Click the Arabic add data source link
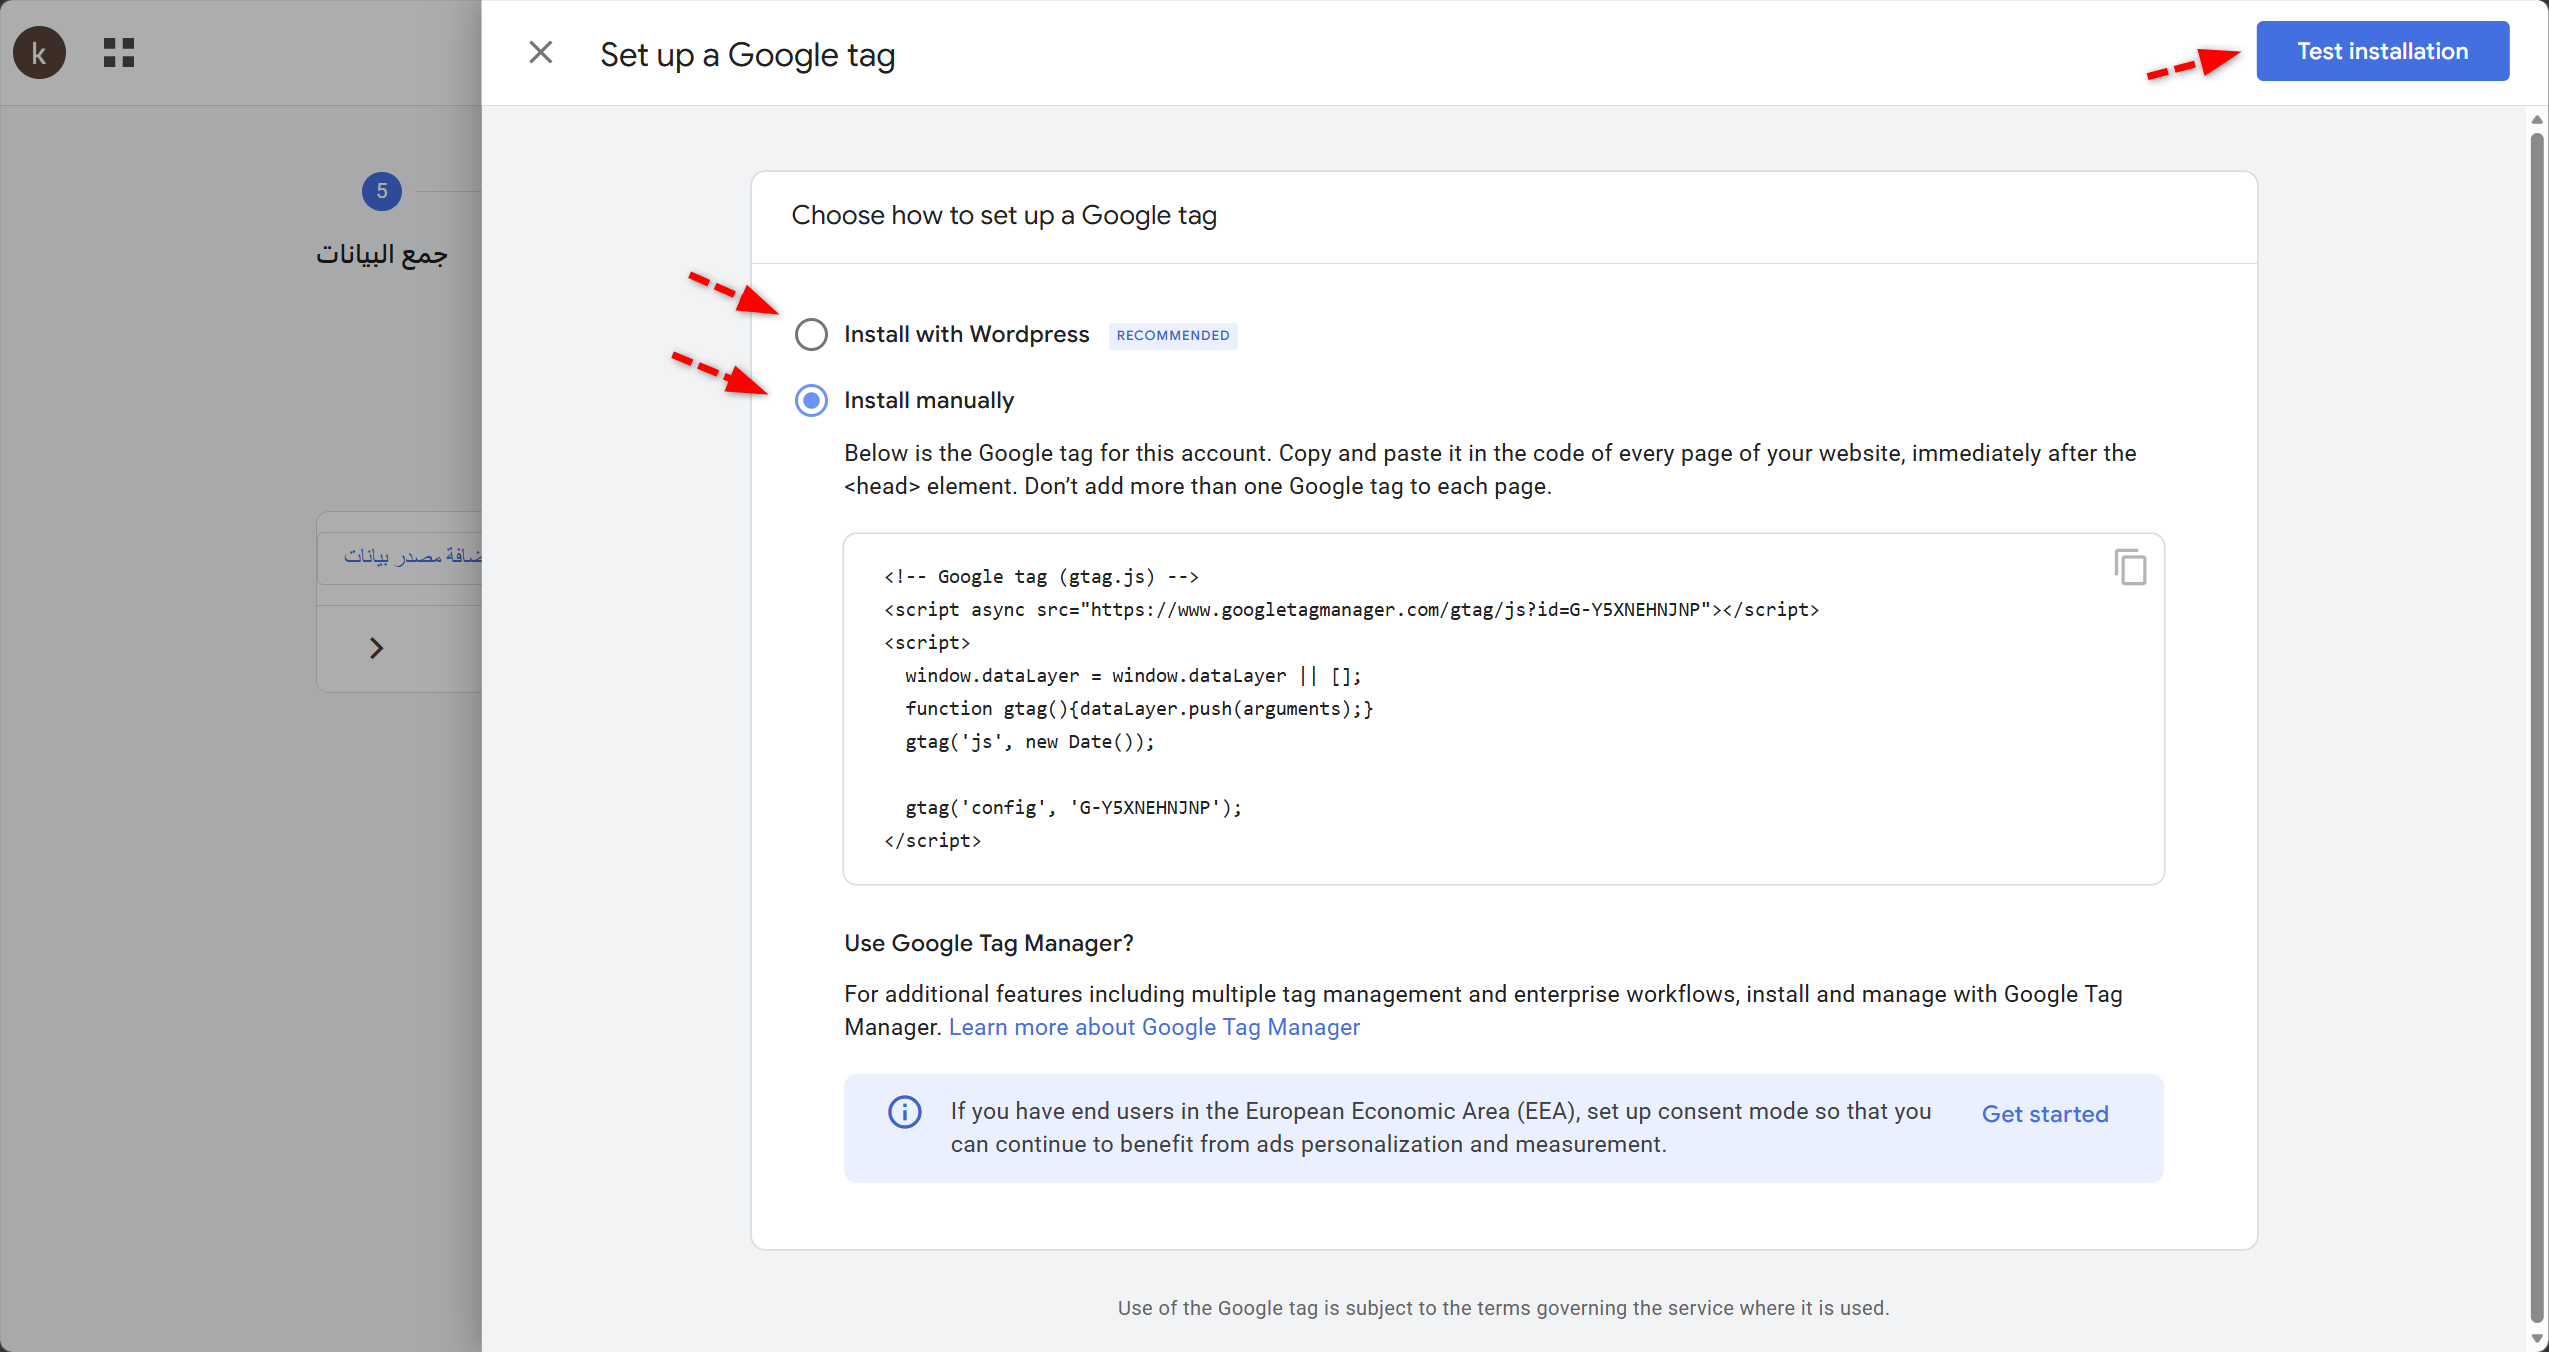2549x1352 pixels. [x=413, y=556]
